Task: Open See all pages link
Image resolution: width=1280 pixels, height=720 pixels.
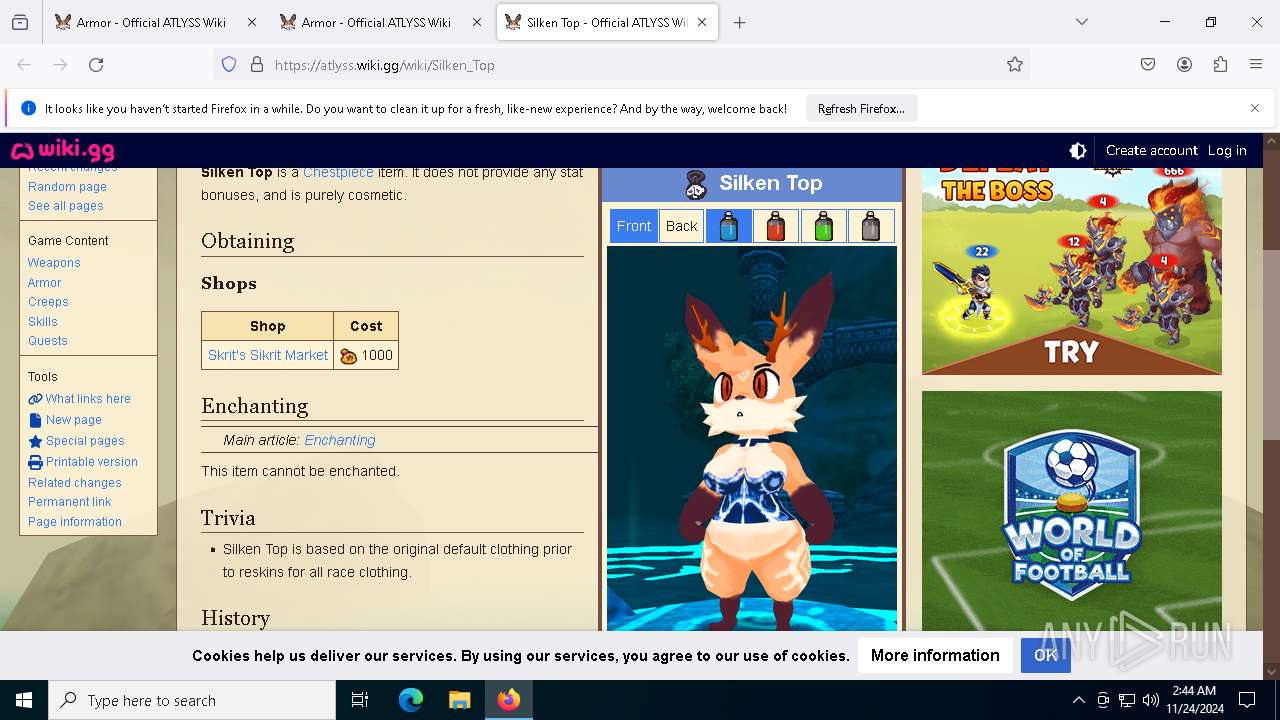Action: tap(66, 206)
